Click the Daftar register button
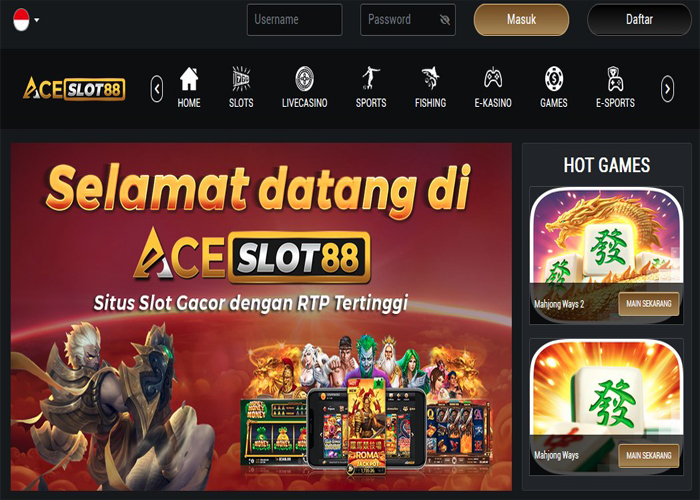Image resolution: width=700 pixels, height=500 pixels. pos(639,20)
